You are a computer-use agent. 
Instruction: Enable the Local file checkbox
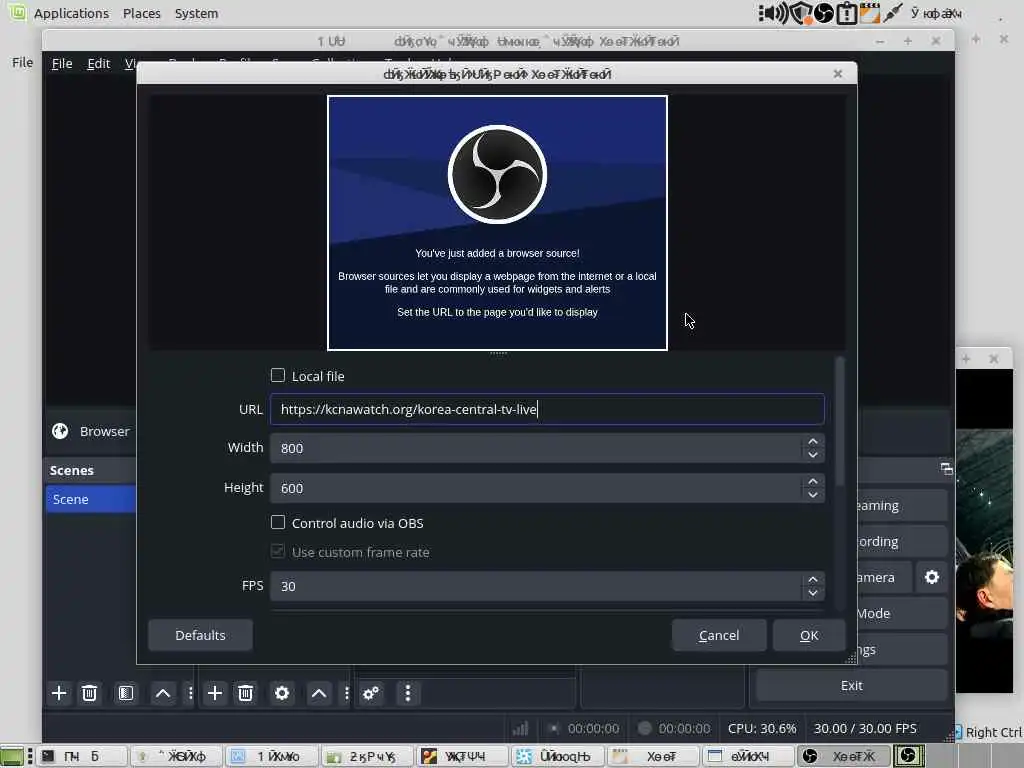[278, 376]
